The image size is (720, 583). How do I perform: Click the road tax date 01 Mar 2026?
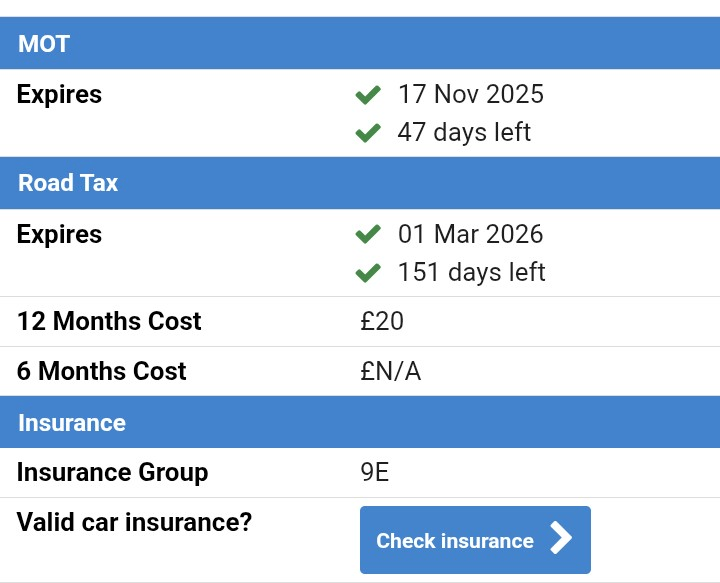[x=470, y=235]
